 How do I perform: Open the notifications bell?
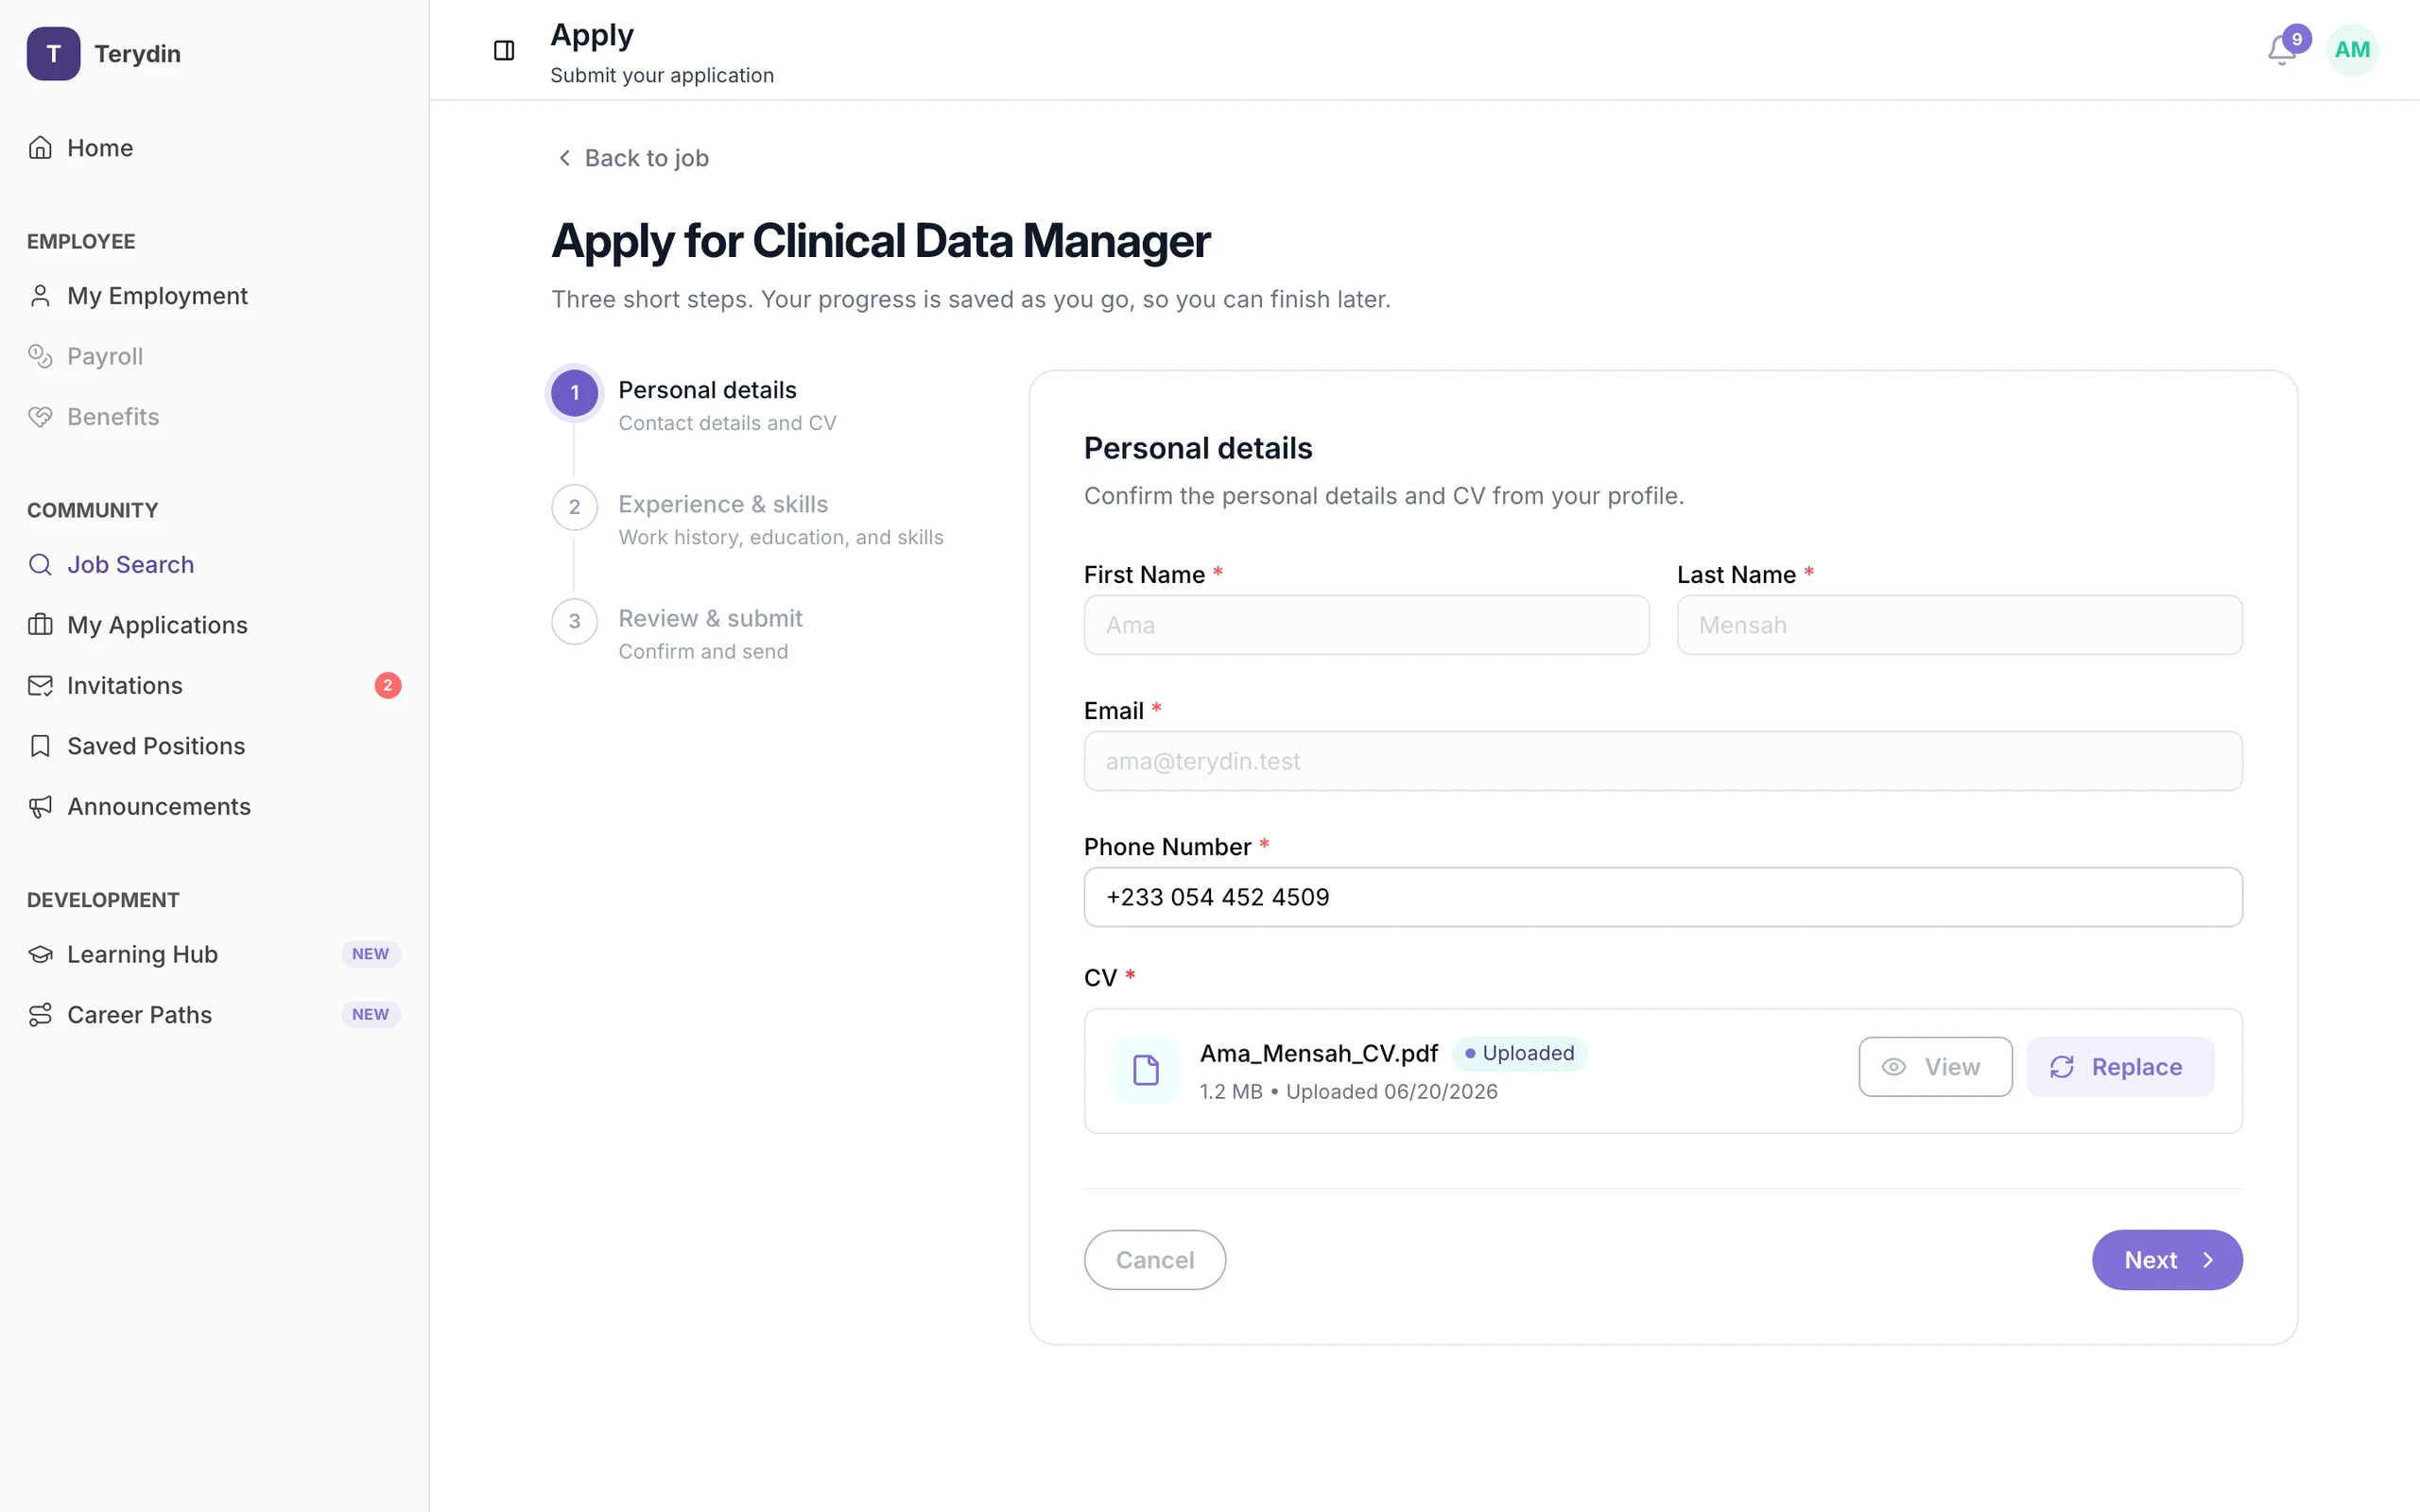[2281, 50]
